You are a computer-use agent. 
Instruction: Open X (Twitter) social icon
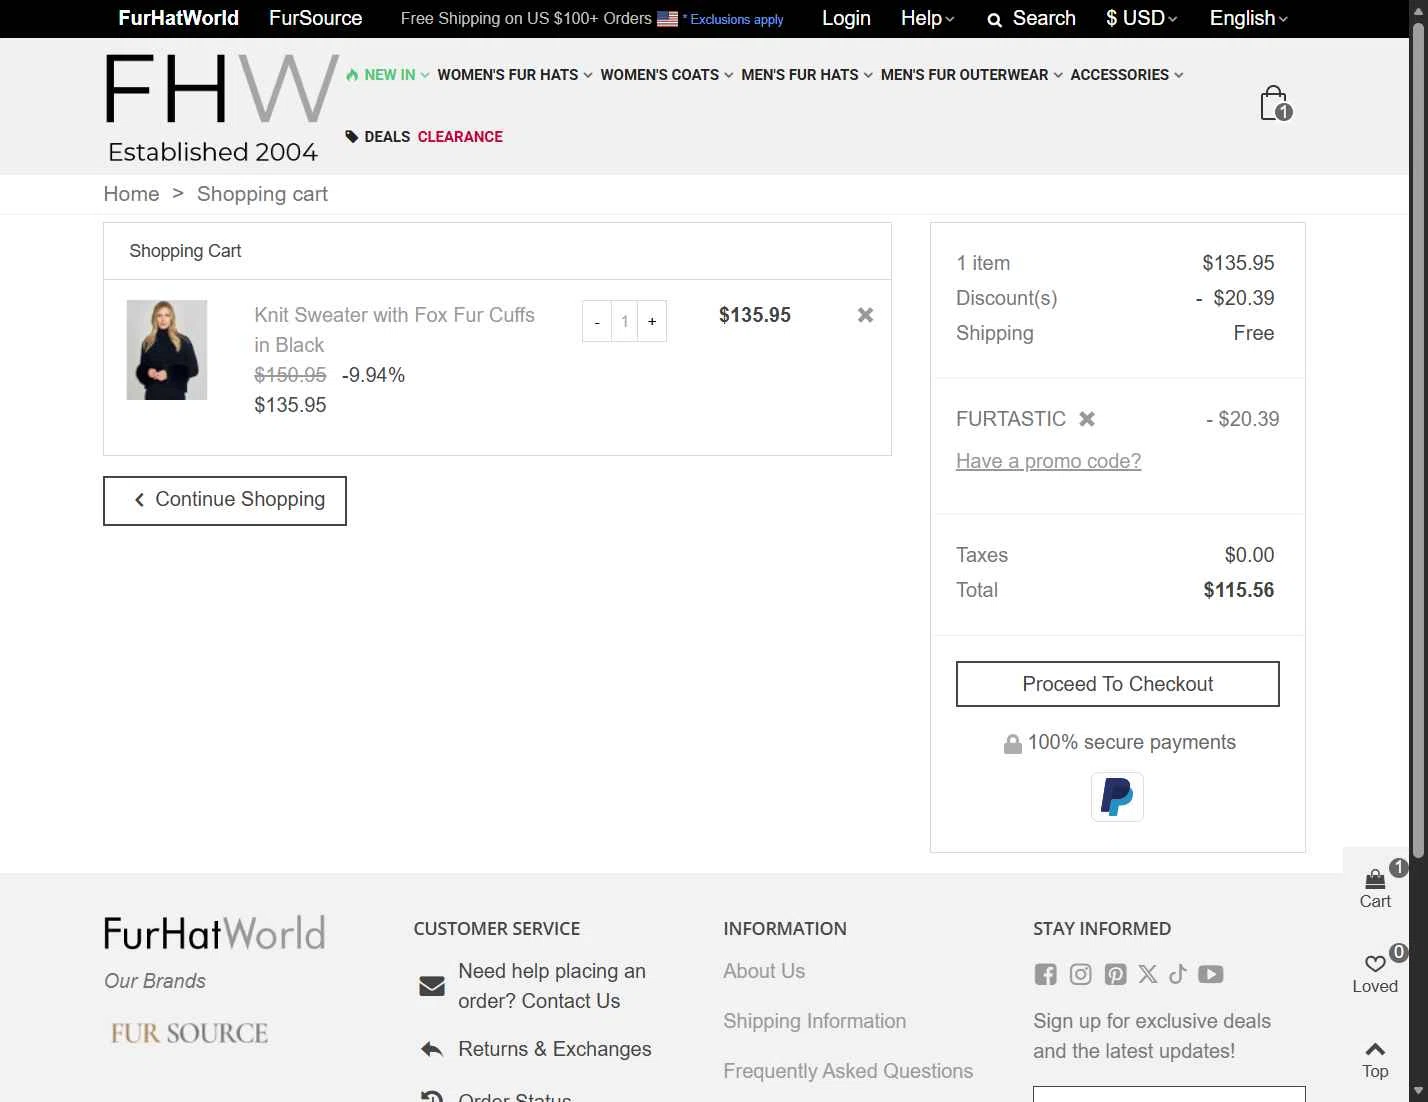click(1148, 974)
